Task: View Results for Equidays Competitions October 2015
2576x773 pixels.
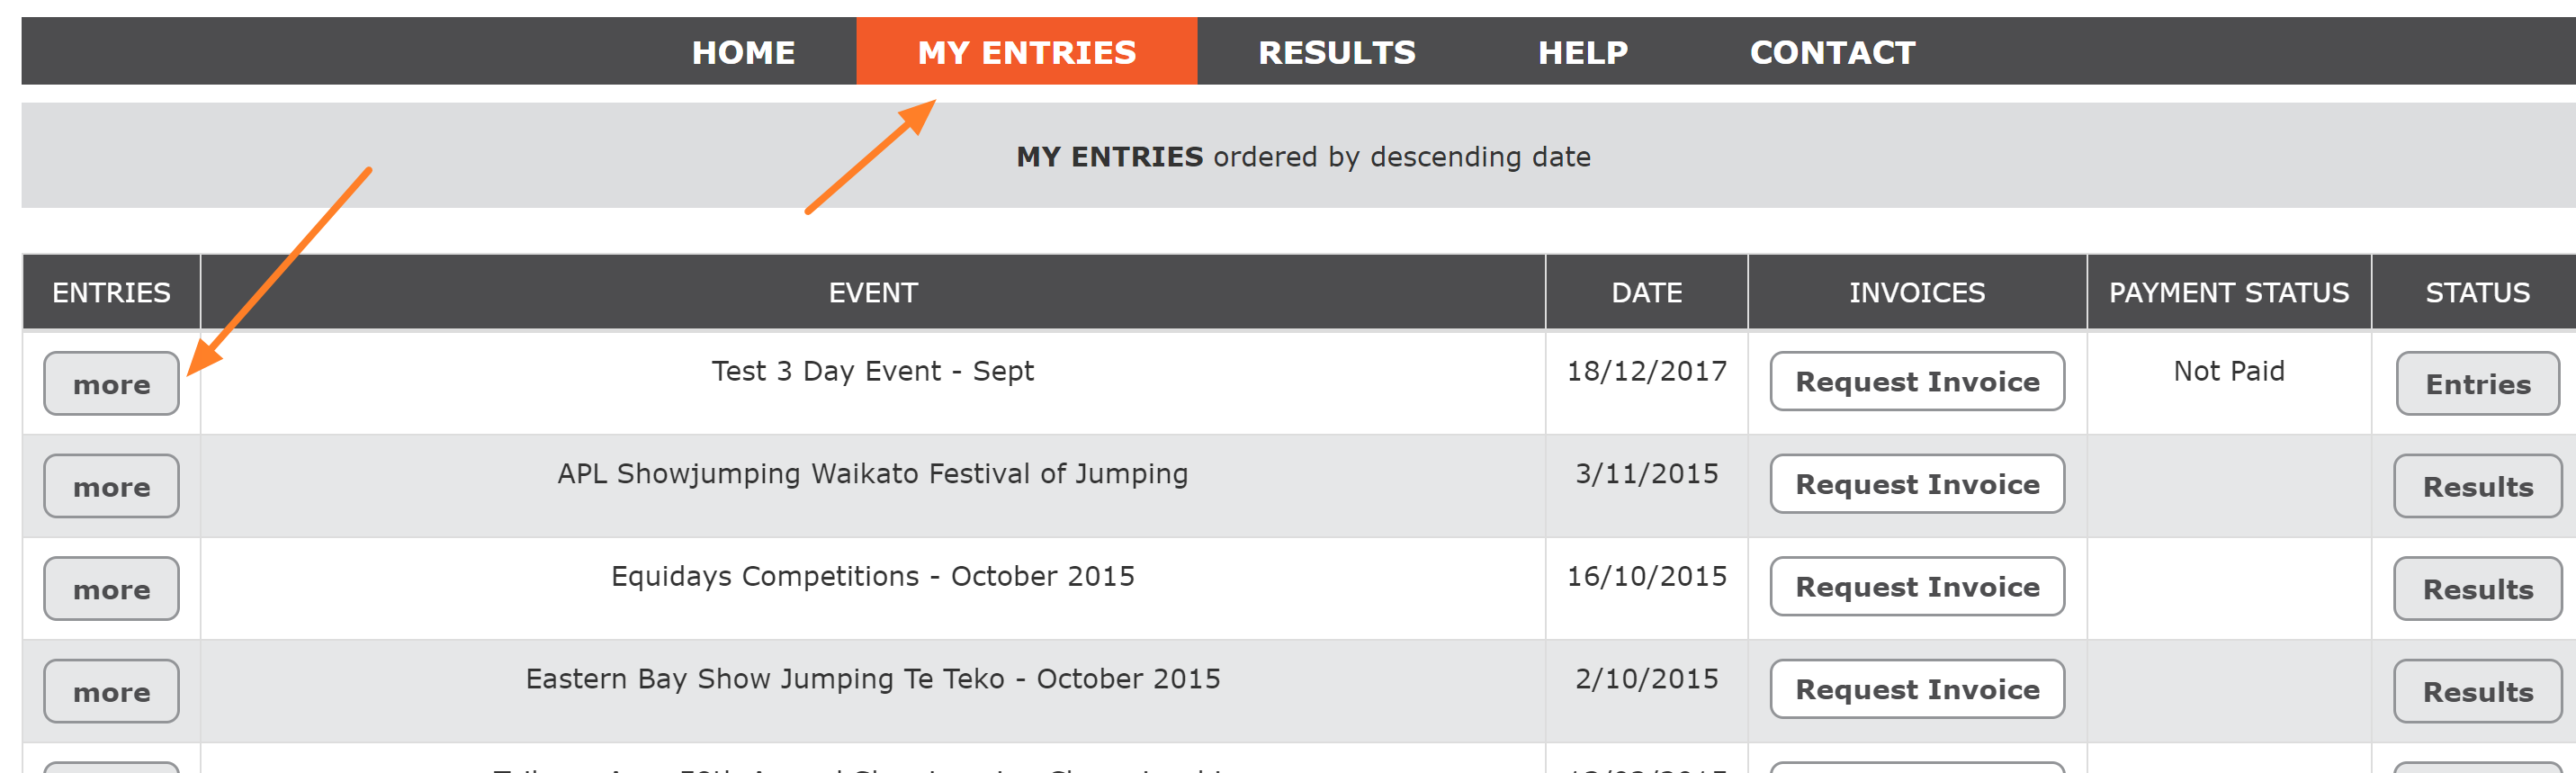Action: pos(2477,589)
